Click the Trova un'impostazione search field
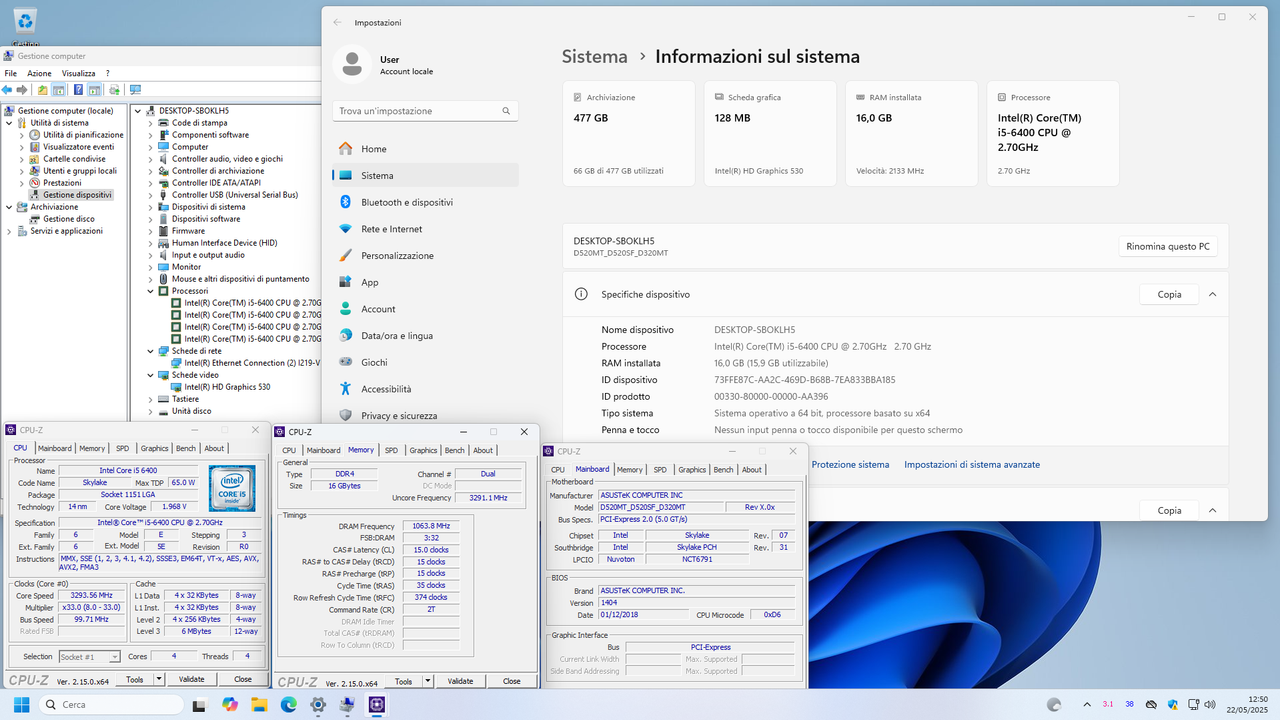 coord(425,111)
